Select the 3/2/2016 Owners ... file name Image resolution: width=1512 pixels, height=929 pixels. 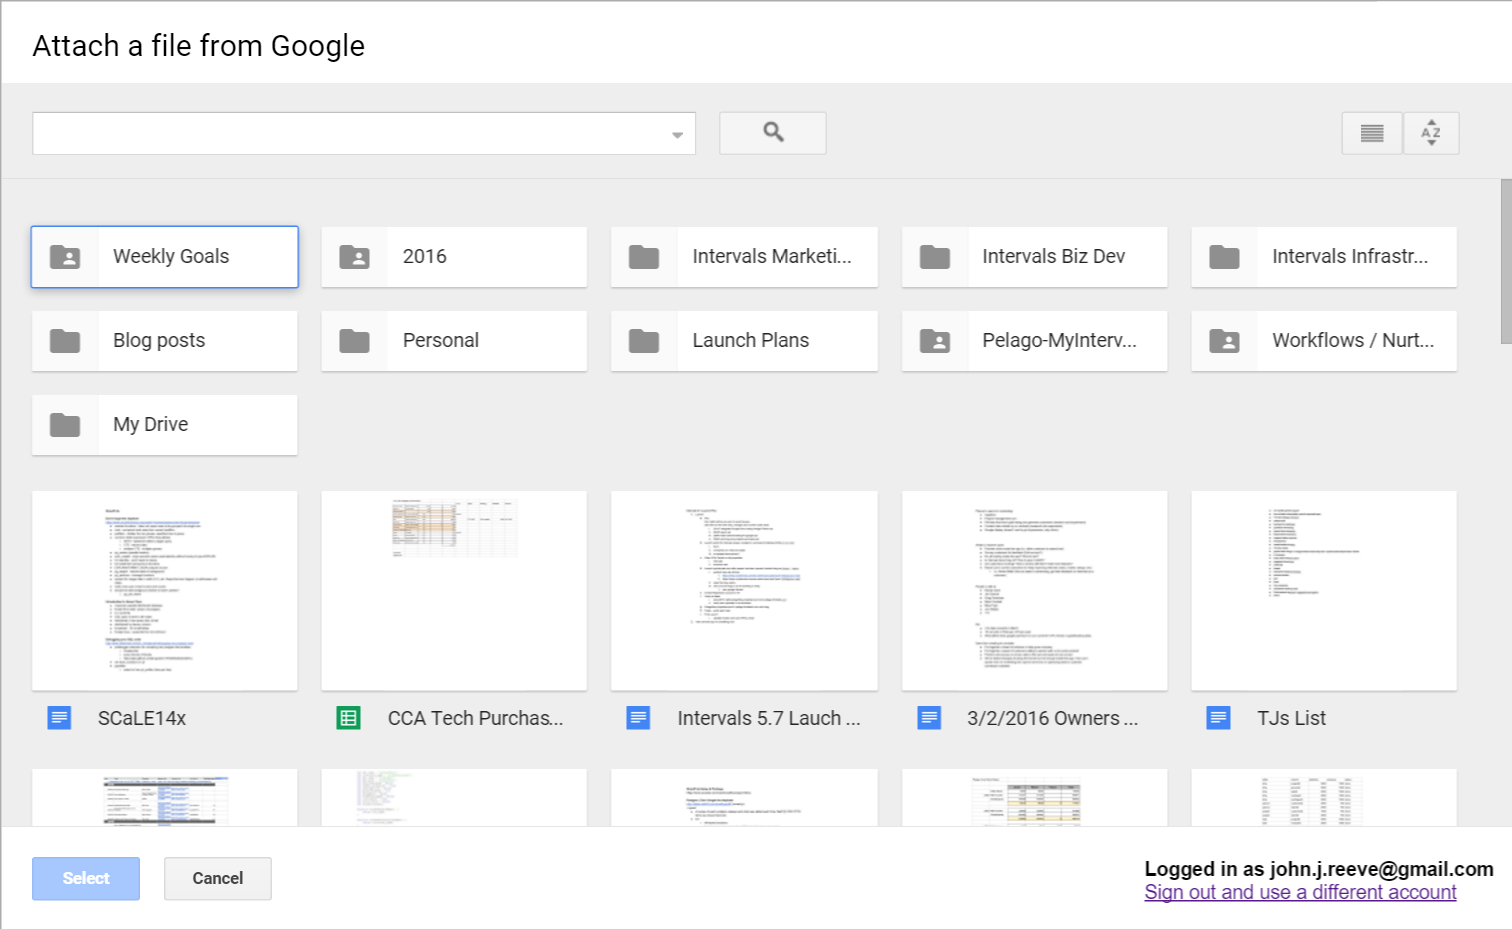1053,718
